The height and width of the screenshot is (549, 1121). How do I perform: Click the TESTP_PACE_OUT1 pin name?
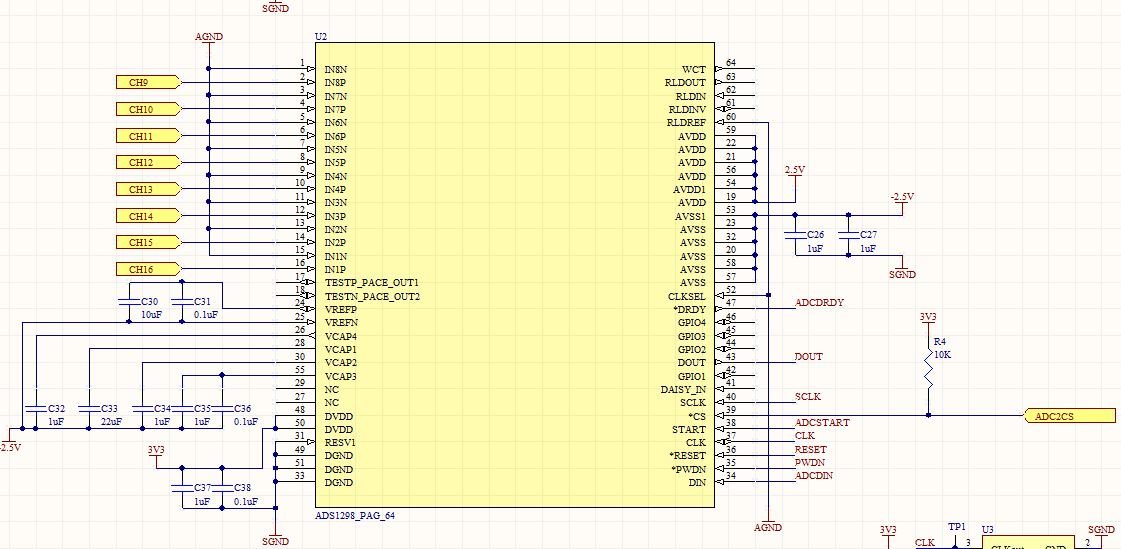tap(371, 283)
